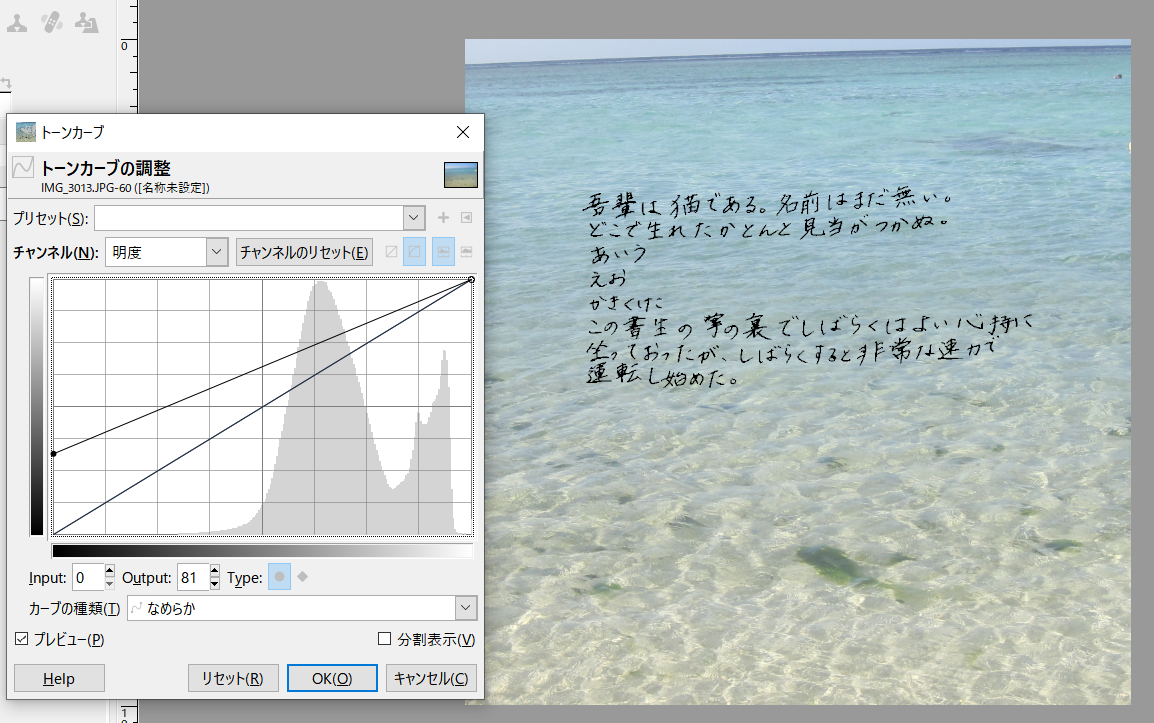The height and width of the screenshot is (723, 1154).
Task: Open the プリセット dropdown list
Action: 412,217
